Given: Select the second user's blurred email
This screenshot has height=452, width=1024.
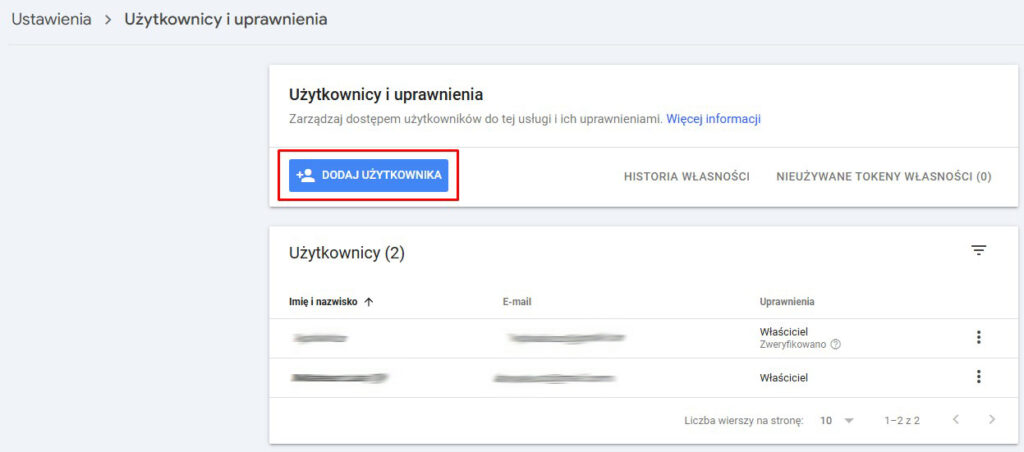Looking at the screenshot, I should coord(553,378).
